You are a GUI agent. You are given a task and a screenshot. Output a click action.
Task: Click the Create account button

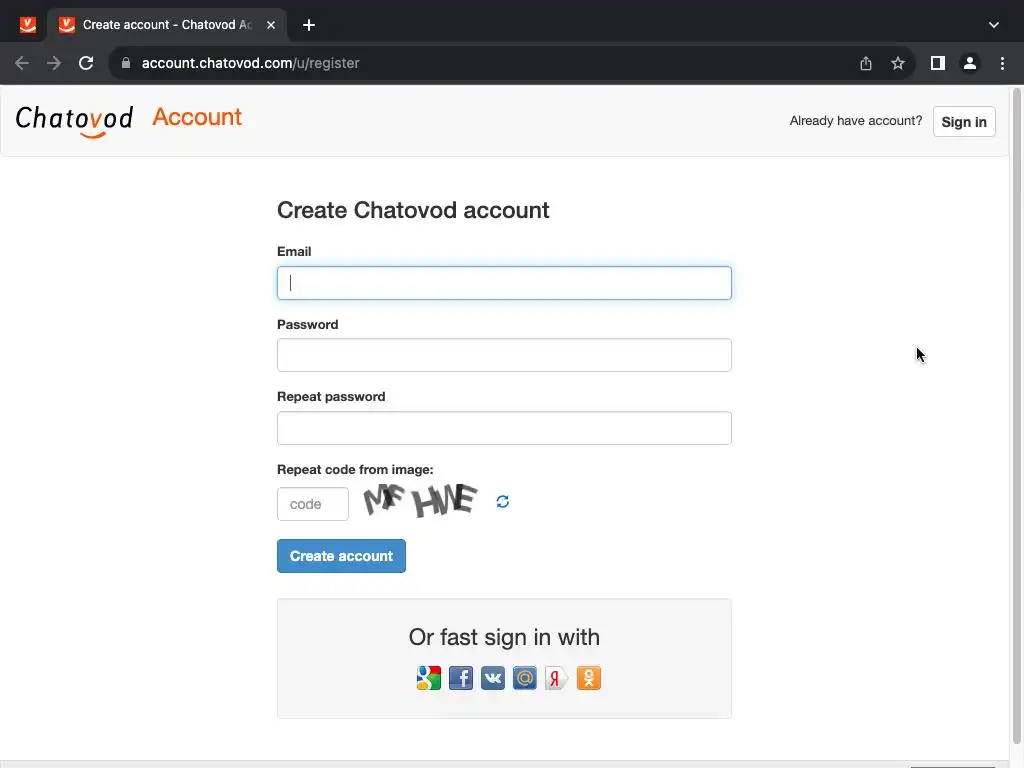(341, 556)
